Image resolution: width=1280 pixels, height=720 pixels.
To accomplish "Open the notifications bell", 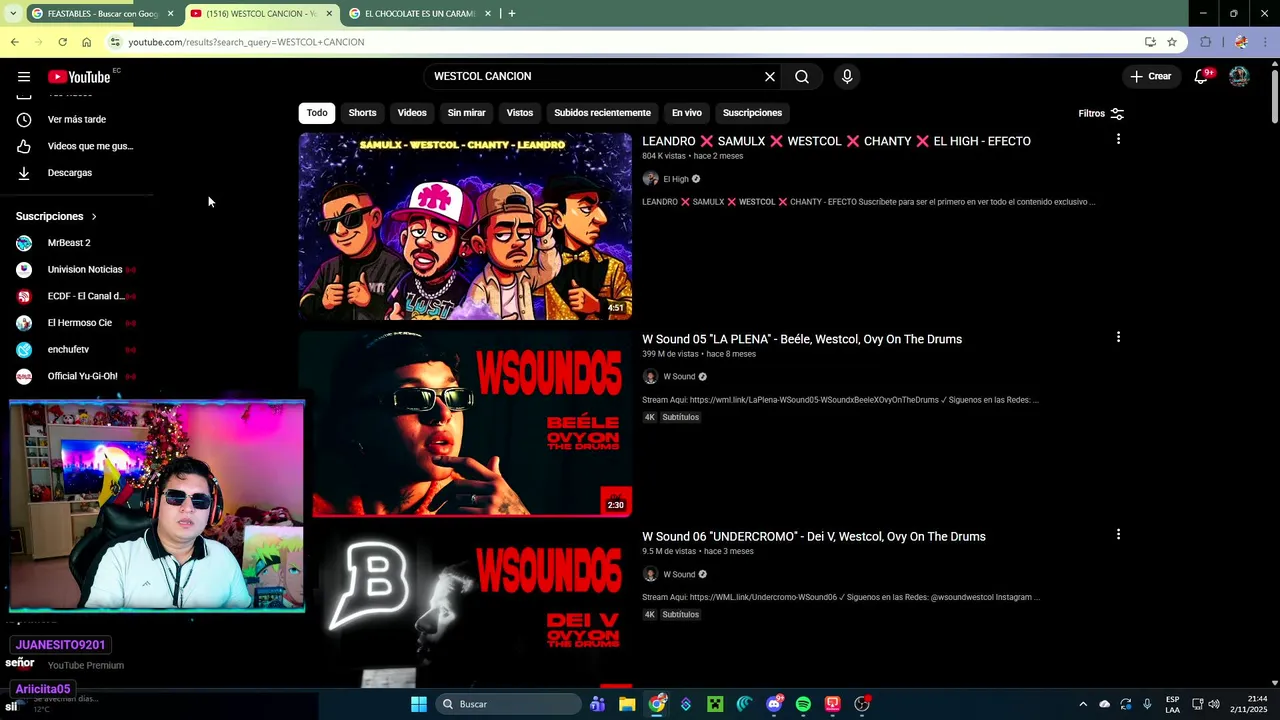I will click(x=1201, y=76).
